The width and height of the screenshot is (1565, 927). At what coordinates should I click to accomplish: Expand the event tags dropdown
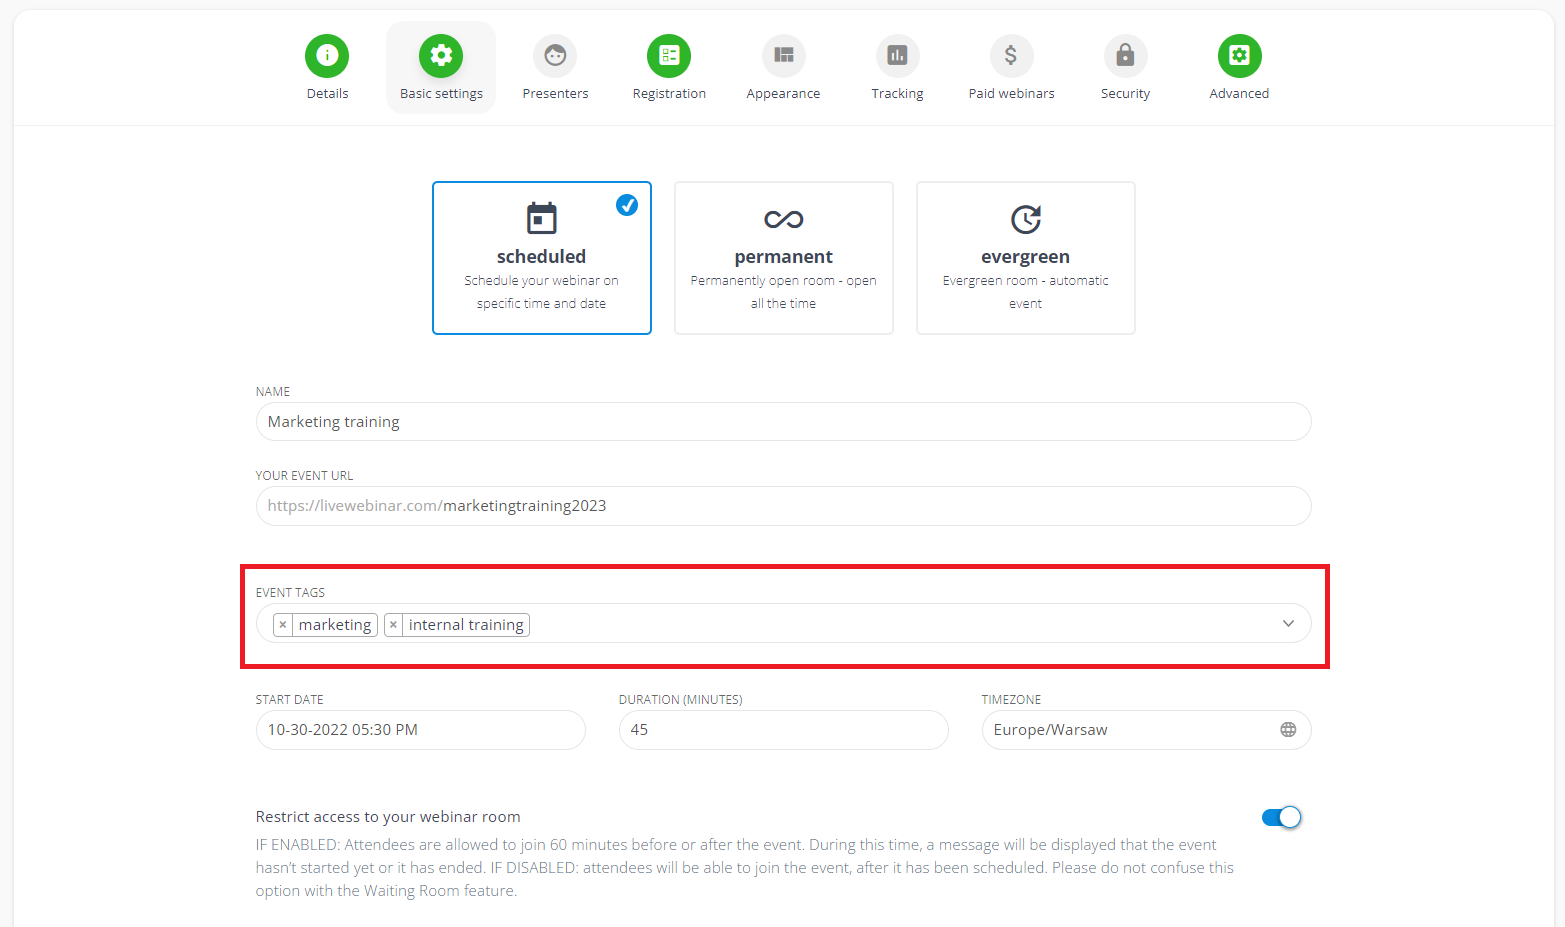tap(1288, 623)
